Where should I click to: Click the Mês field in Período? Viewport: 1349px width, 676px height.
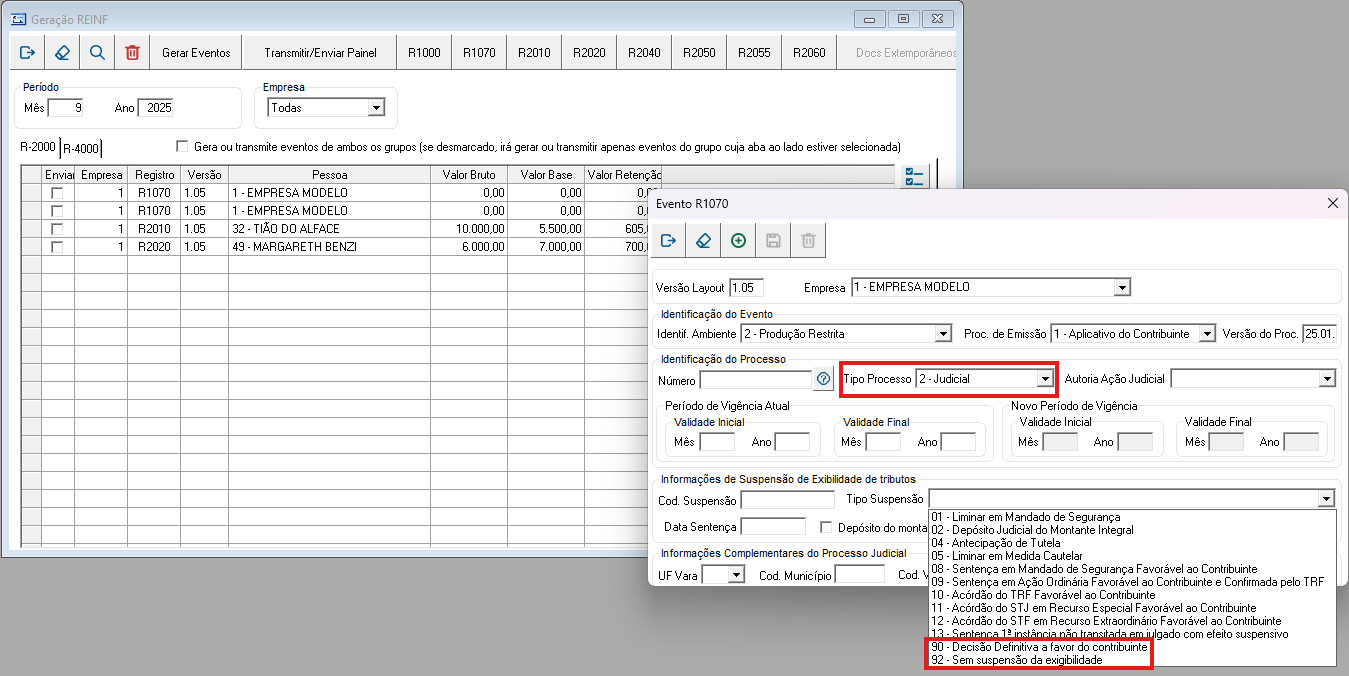pyautogui.click(x=66, y=108)
